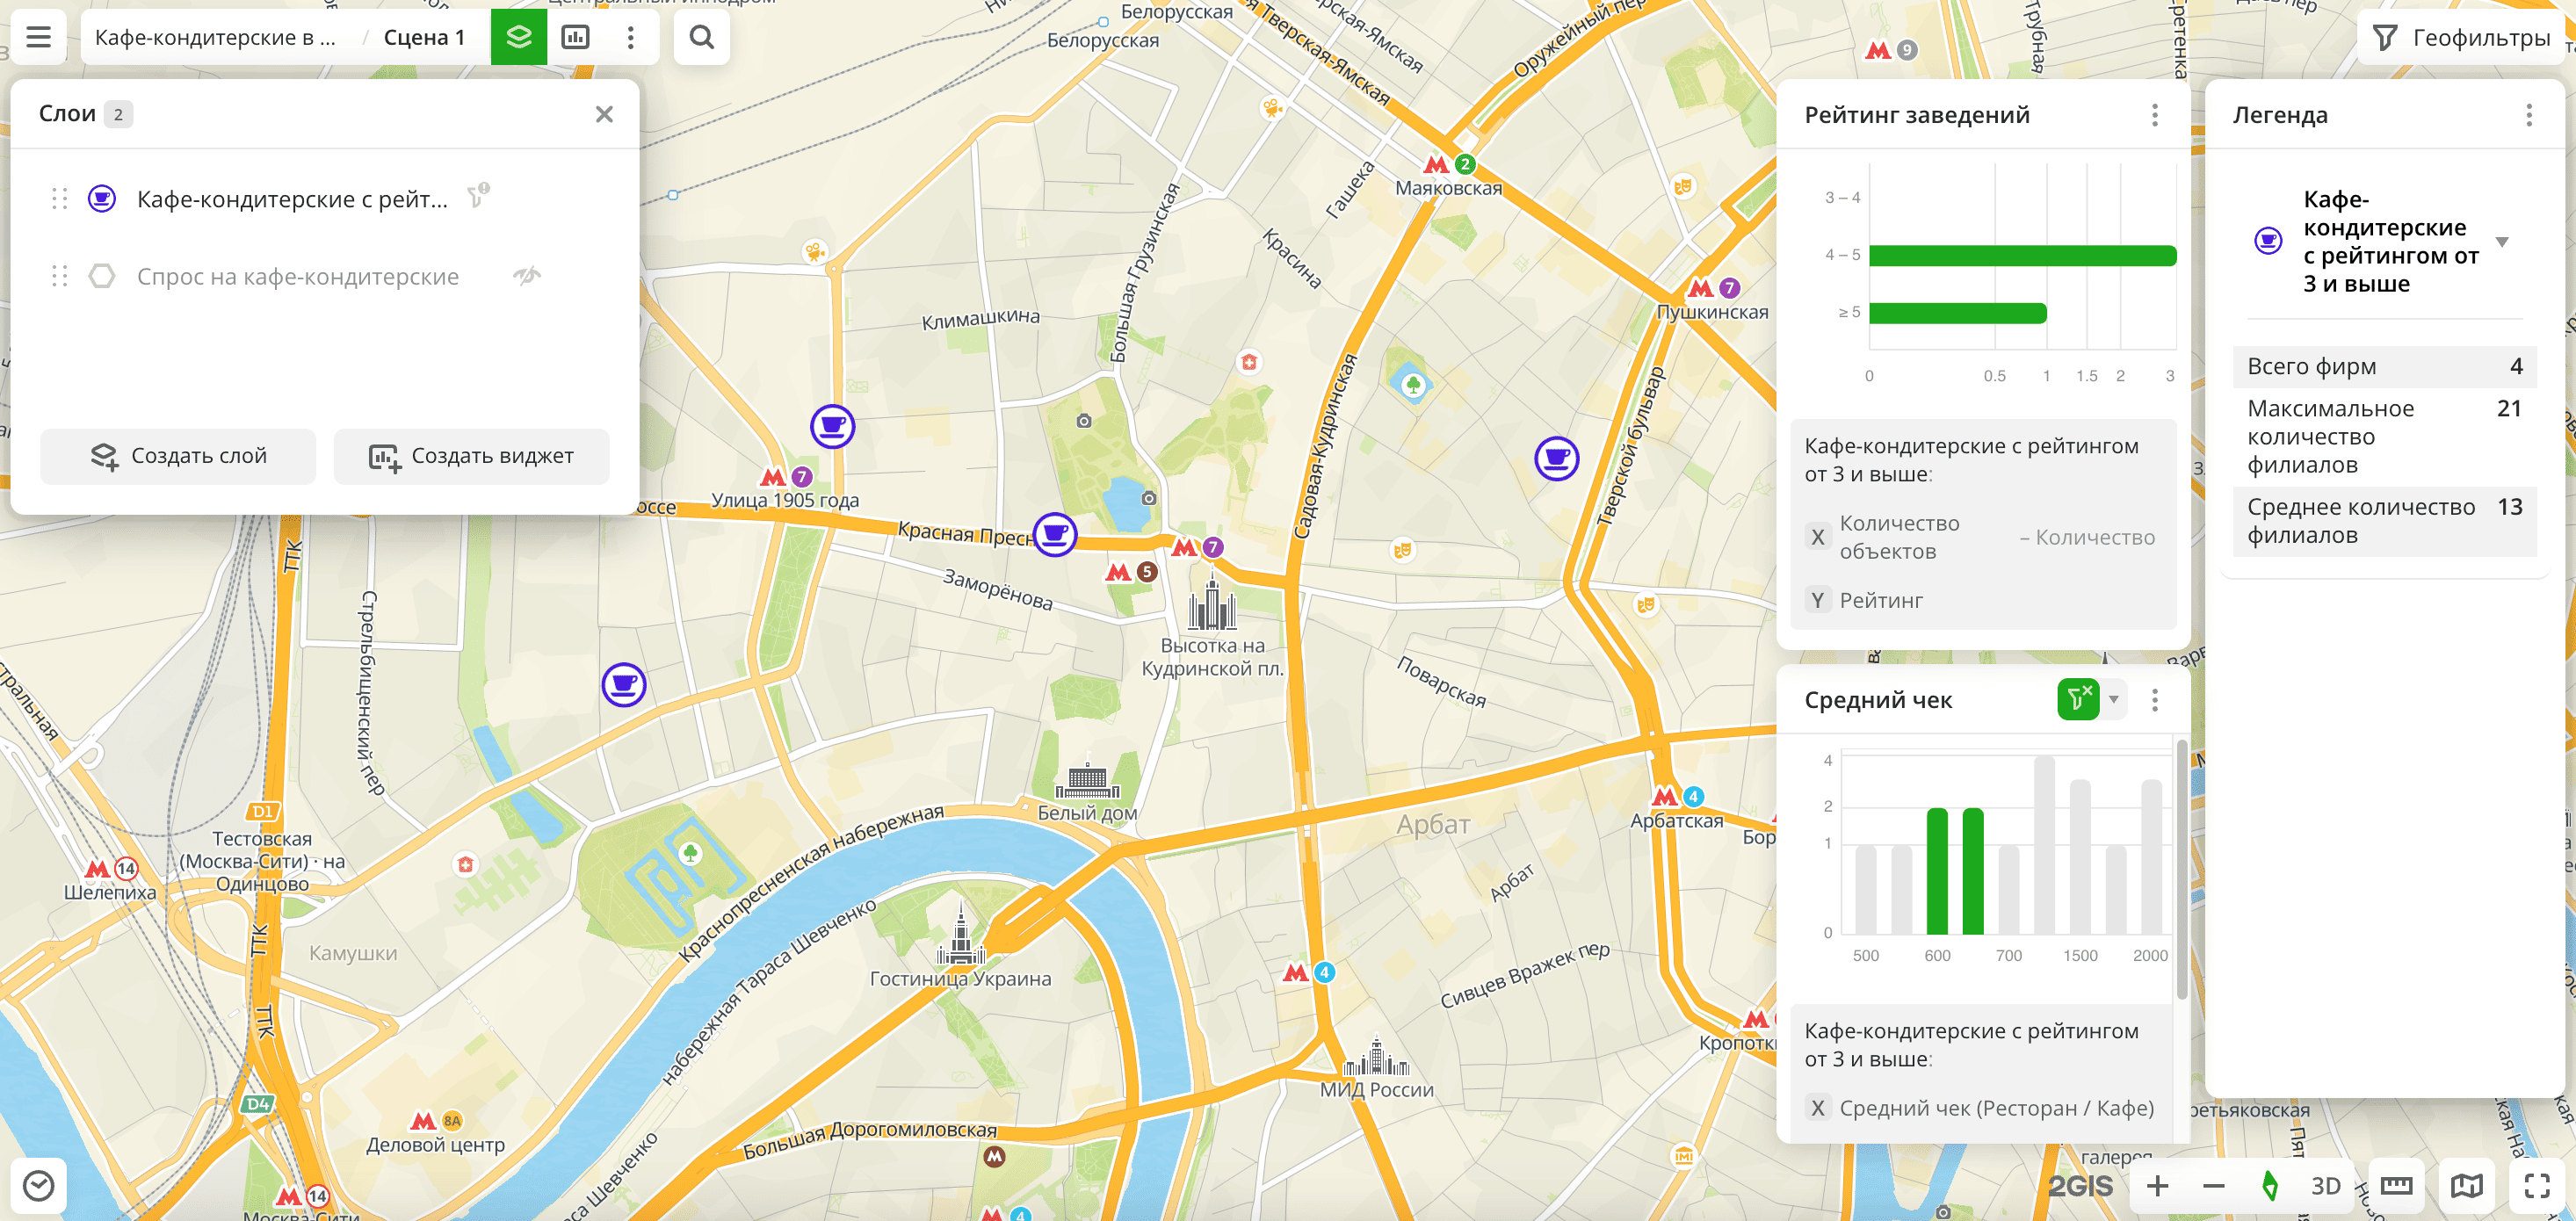Screen dimensions: 2576x1221
Task: Click the map search magnifier icon
Action: [701, 37]
